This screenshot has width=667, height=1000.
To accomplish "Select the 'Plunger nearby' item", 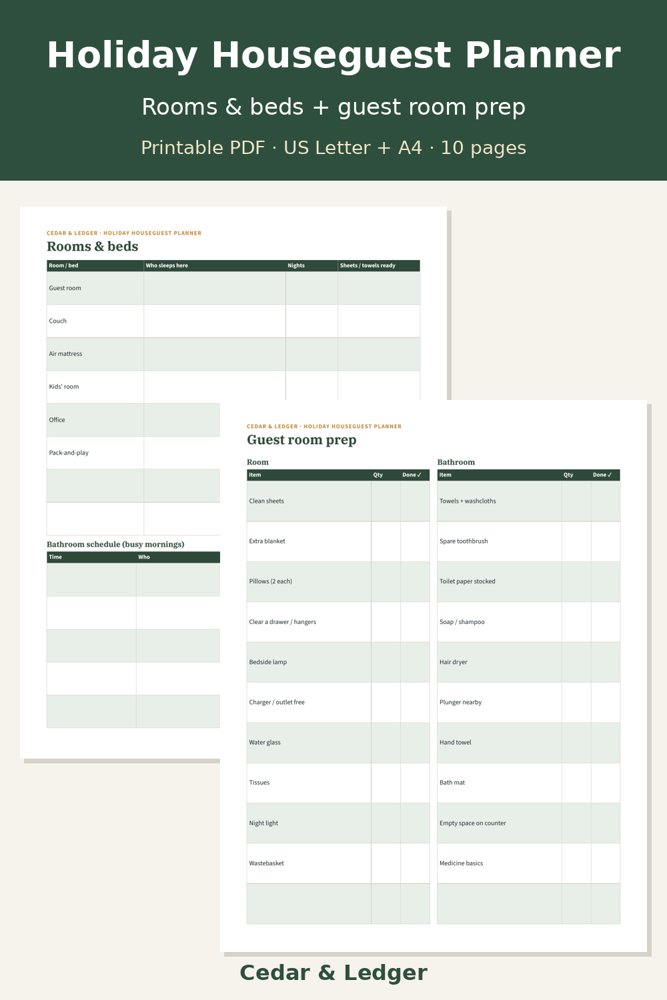I will tap(460, 702).
